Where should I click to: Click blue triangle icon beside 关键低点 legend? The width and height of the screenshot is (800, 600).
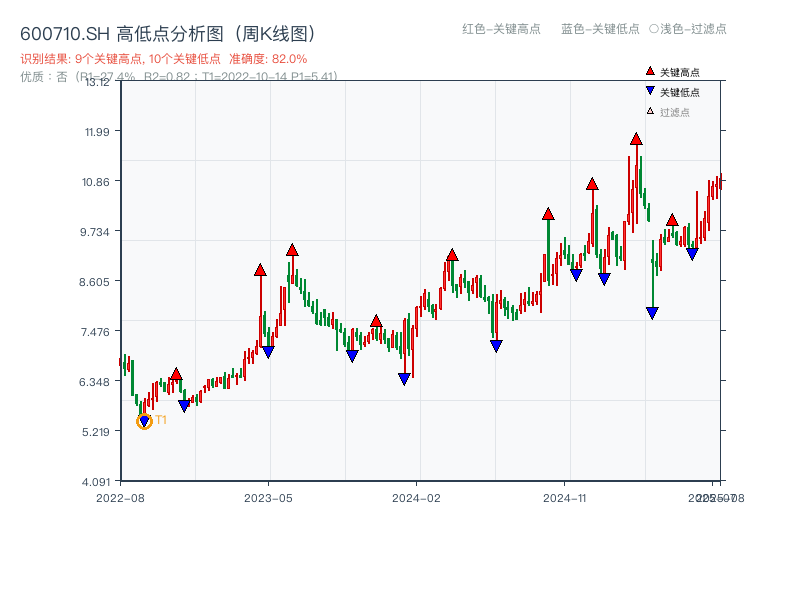650,91
